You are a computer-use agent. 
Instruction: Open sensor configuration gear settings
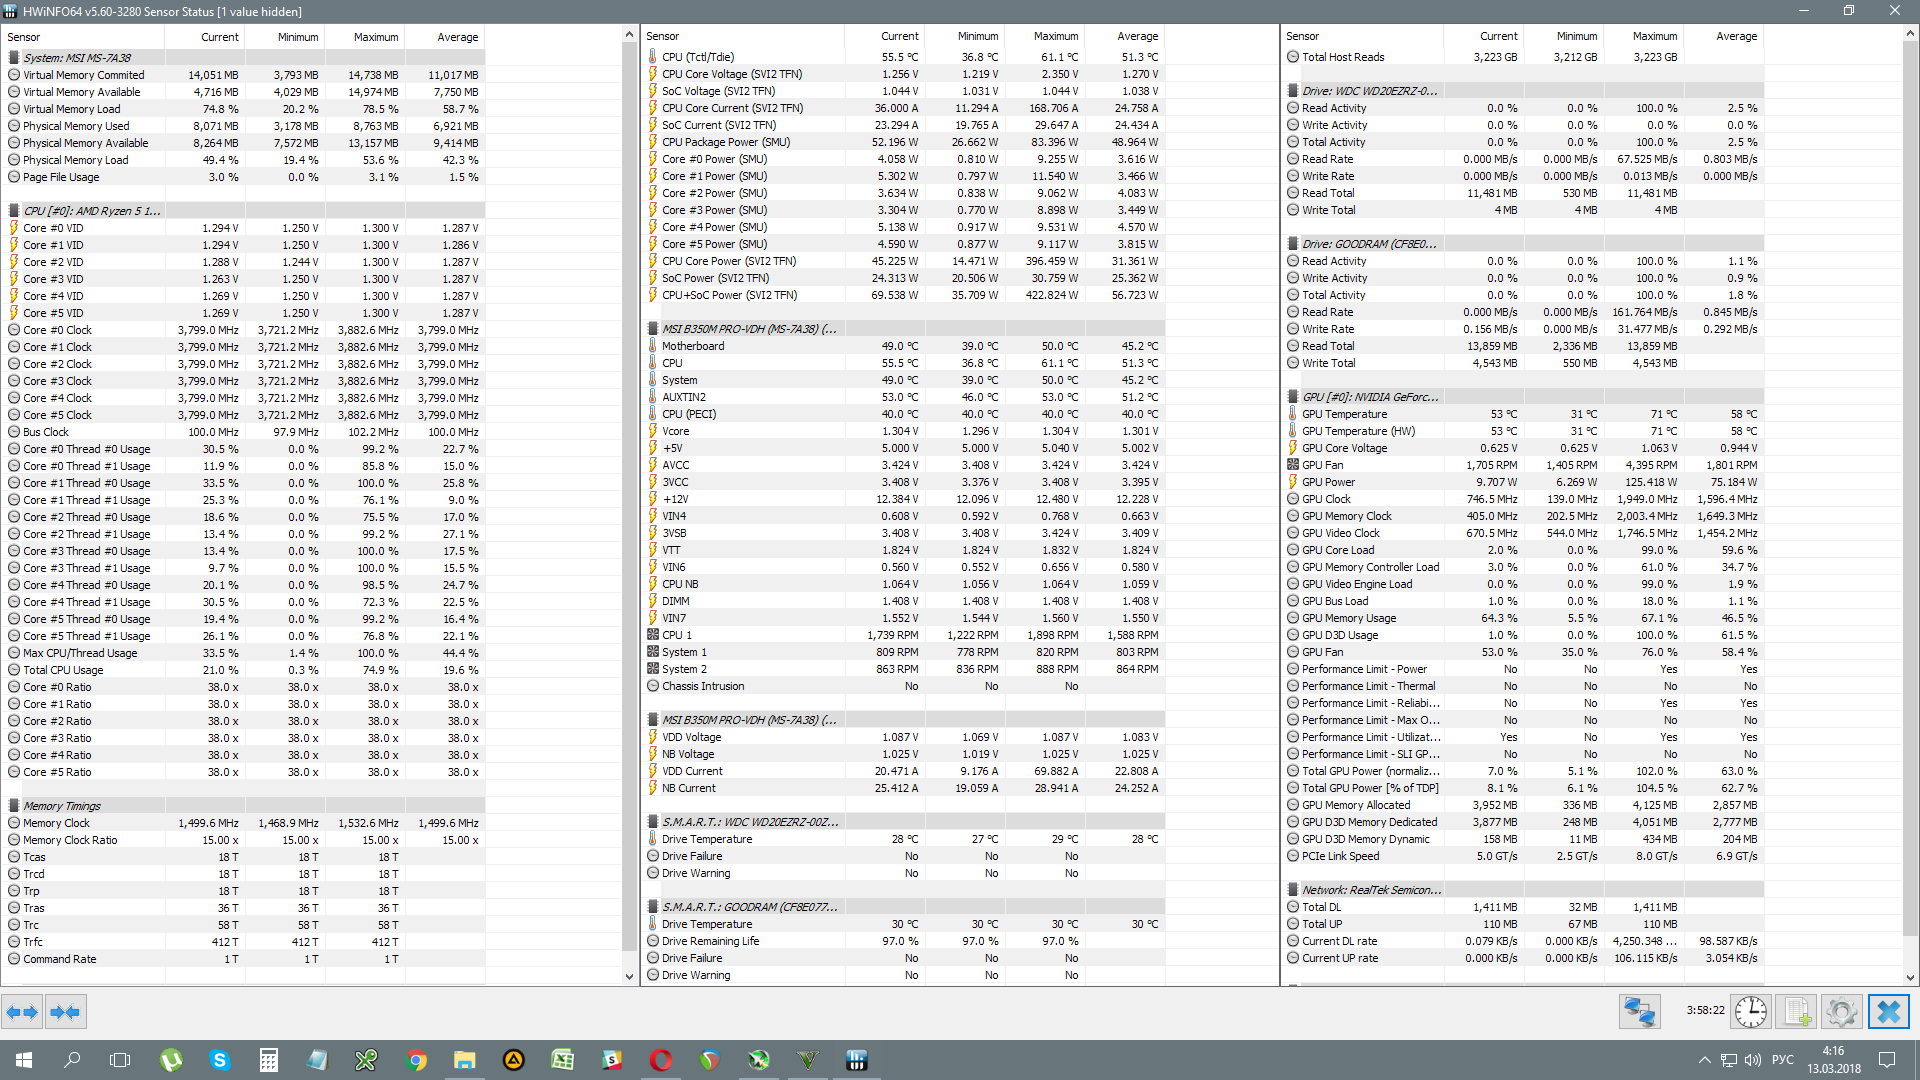tap(1841, 1012)
